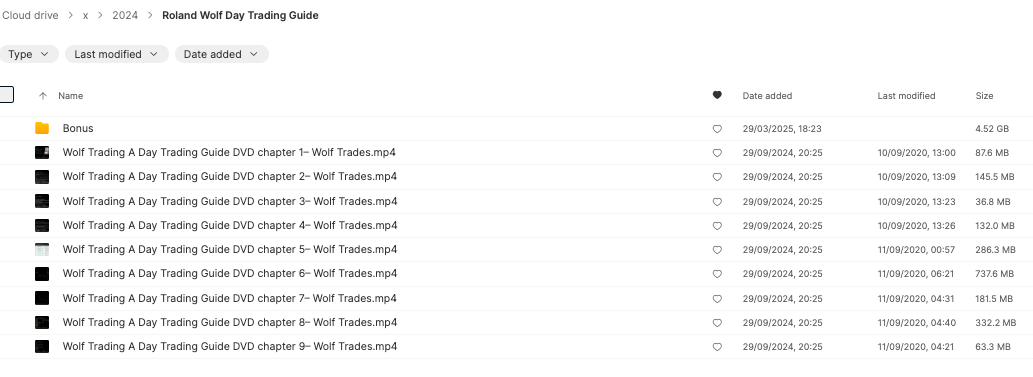The height and width of the screenshot is (377, 1033).
Task: Tick the select-all checkbox in header
Action: 6,95
